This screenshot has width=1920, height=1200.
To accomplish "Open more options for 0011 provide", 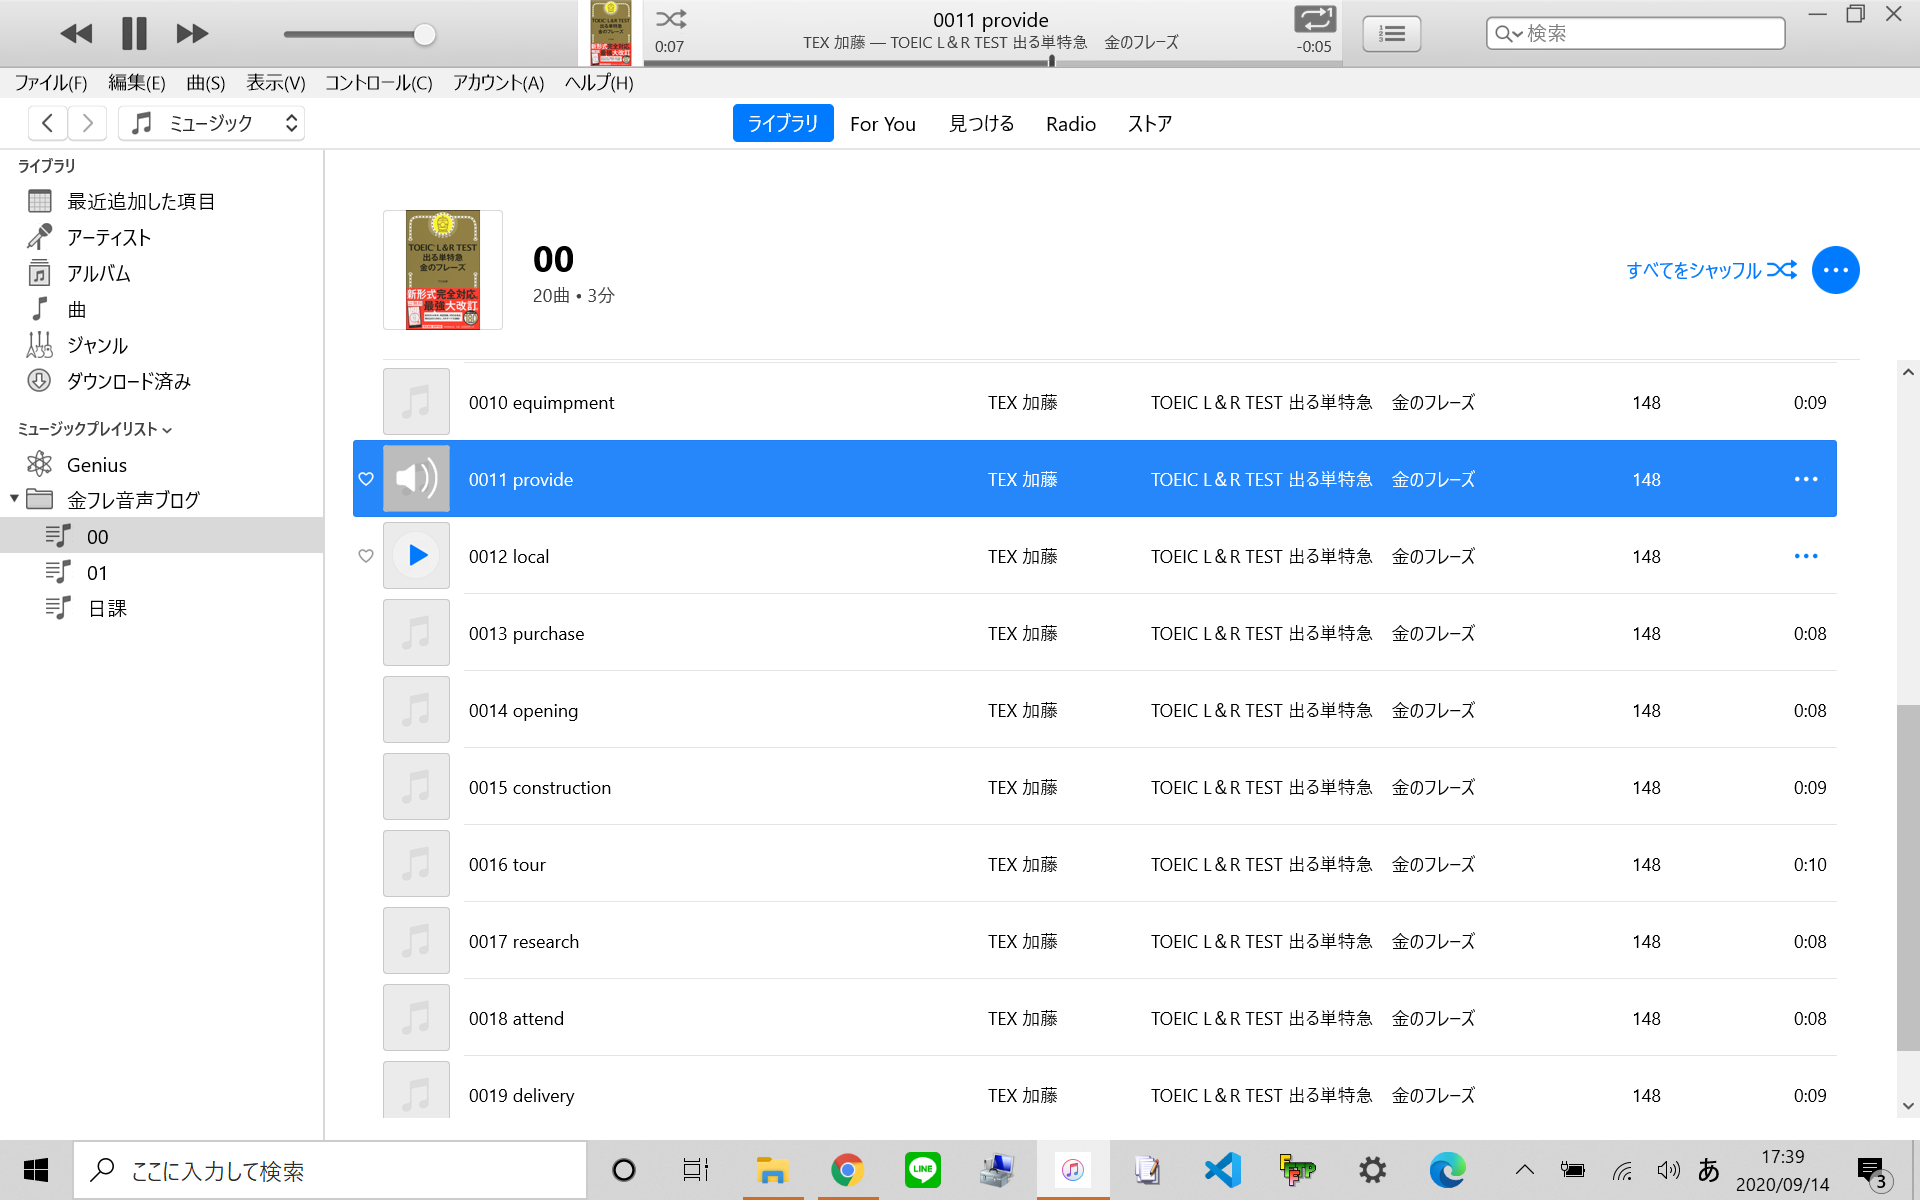I will (x=1806, y=479).
